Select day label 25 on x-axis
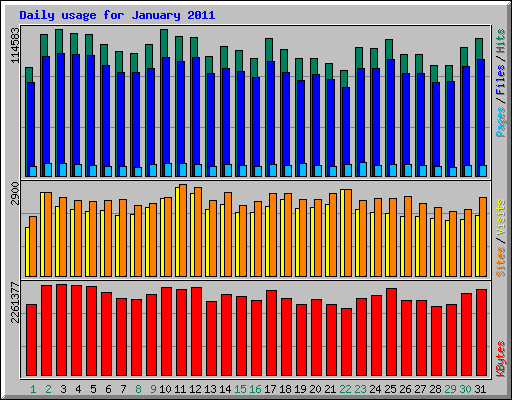512x400 pixels. (x=390, y=389)
